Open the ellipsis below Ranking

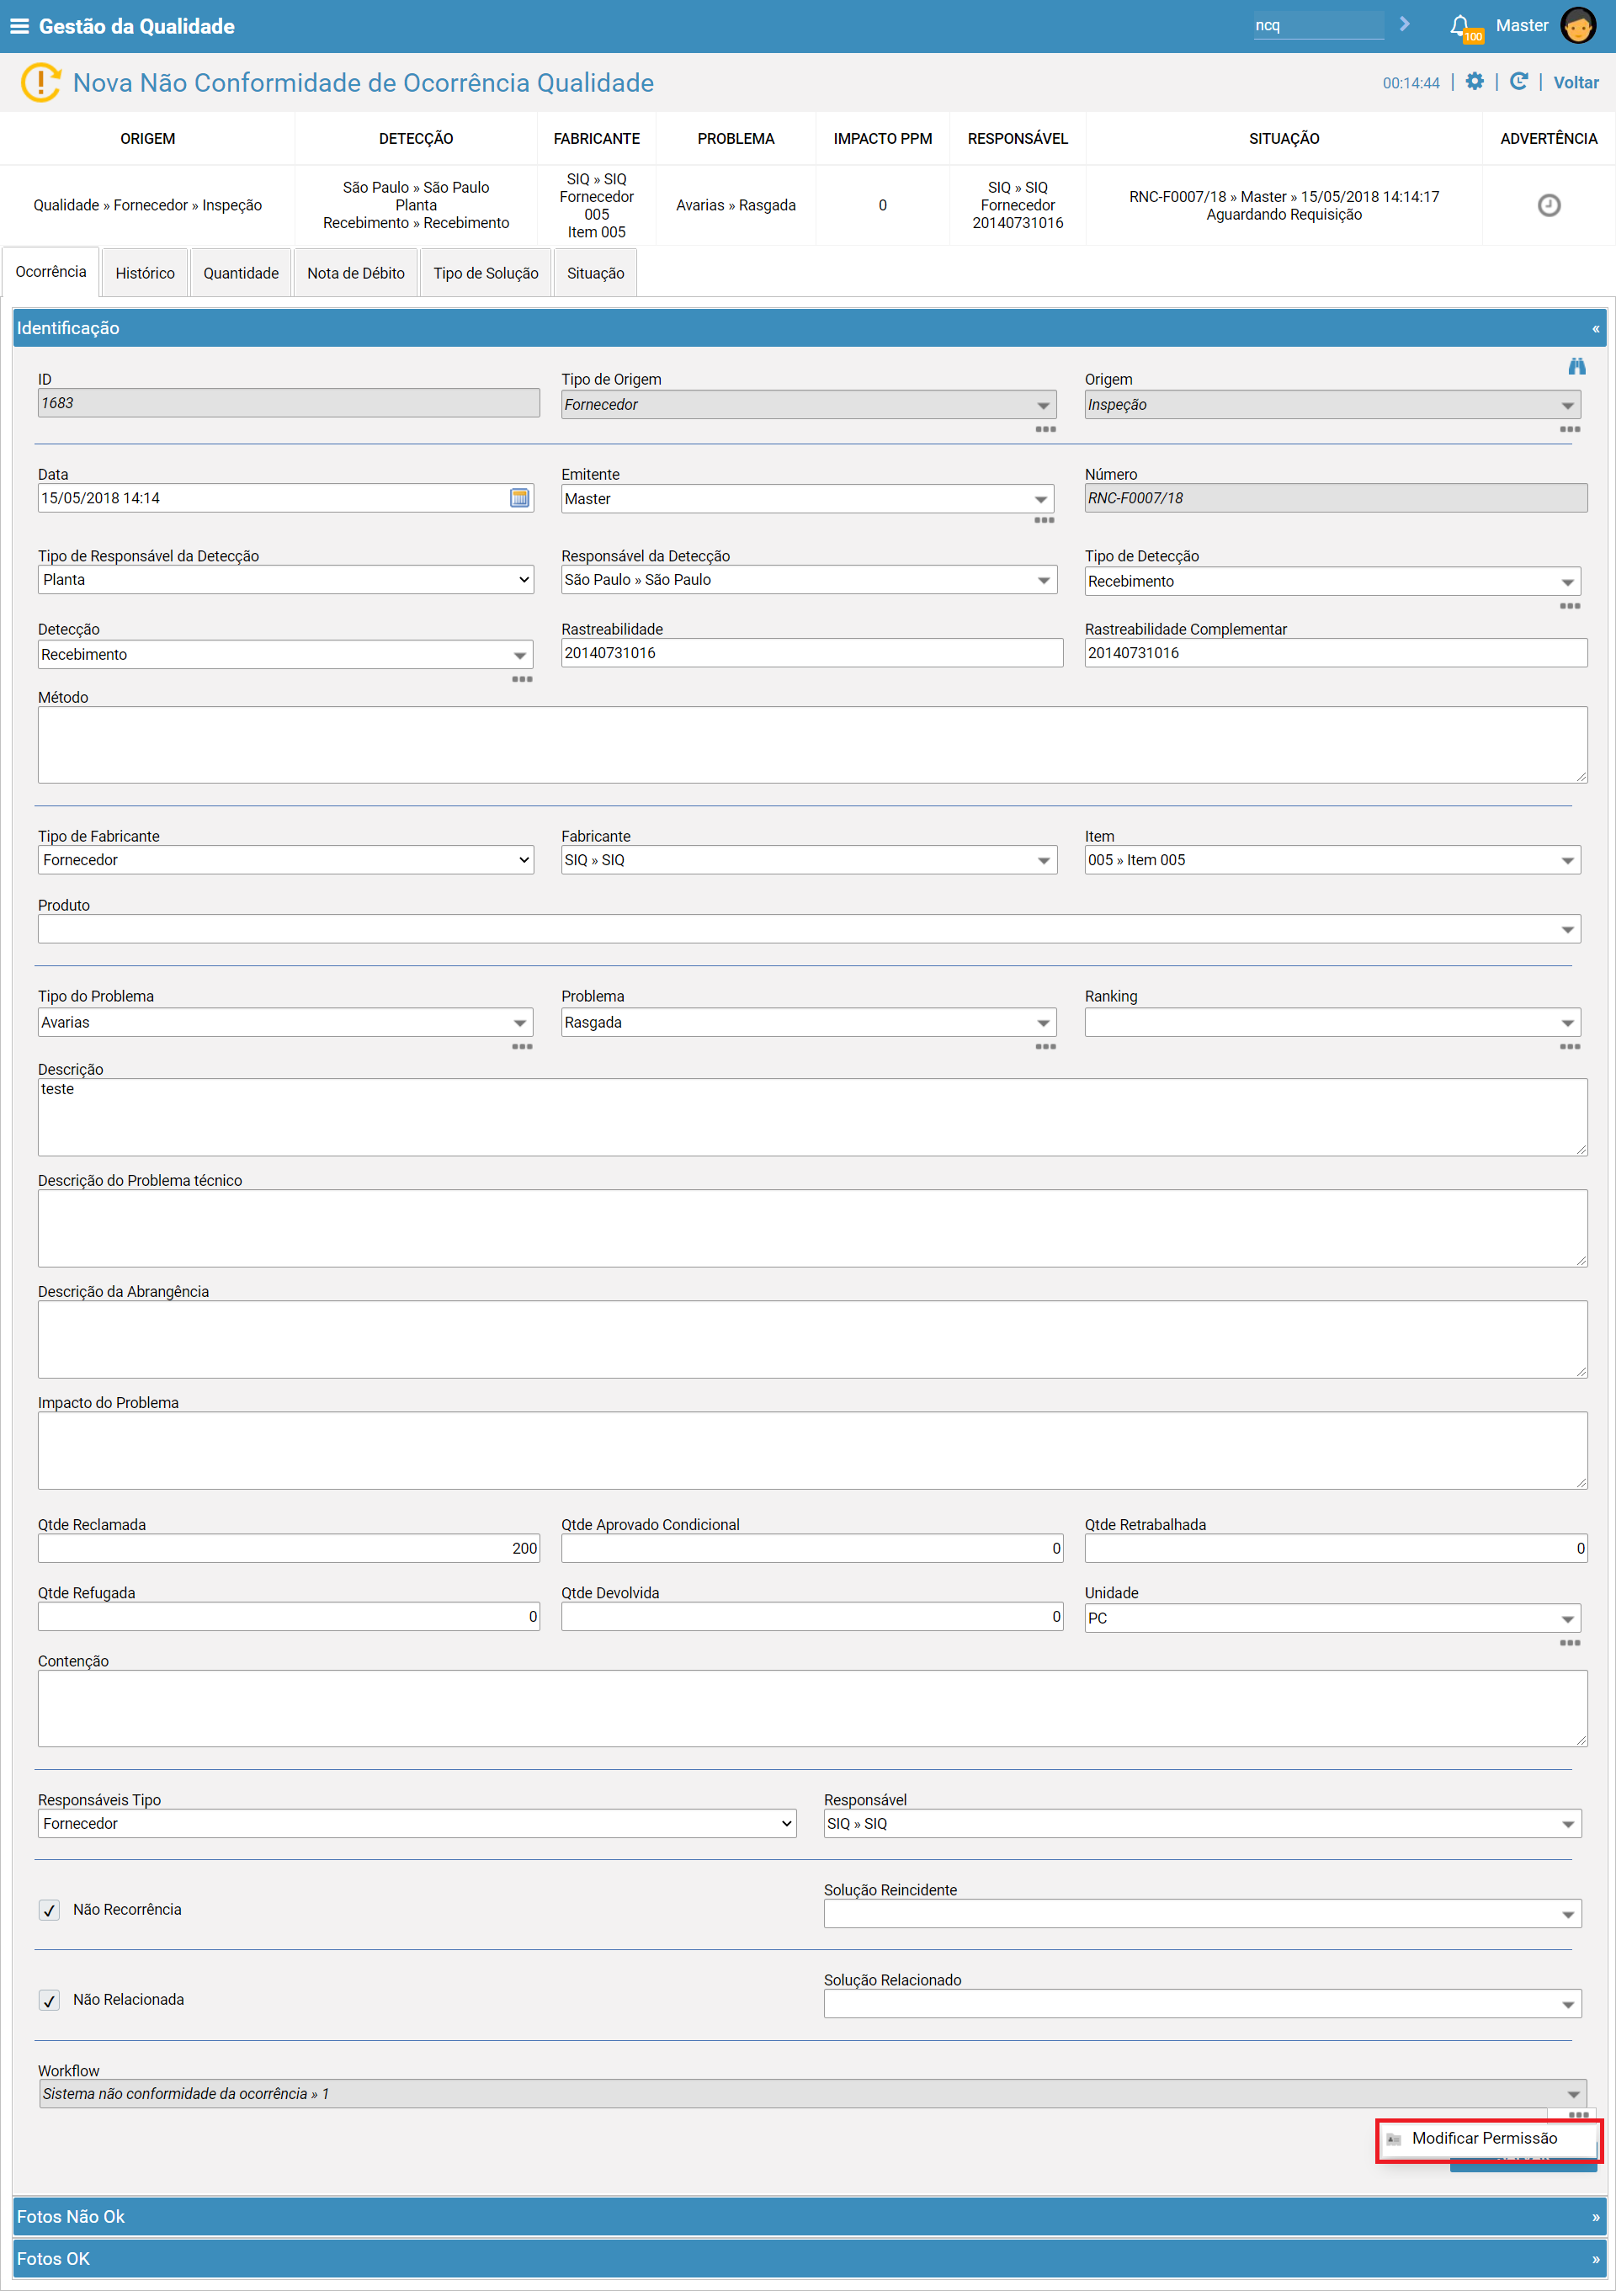click(x=1570, y=1047)
